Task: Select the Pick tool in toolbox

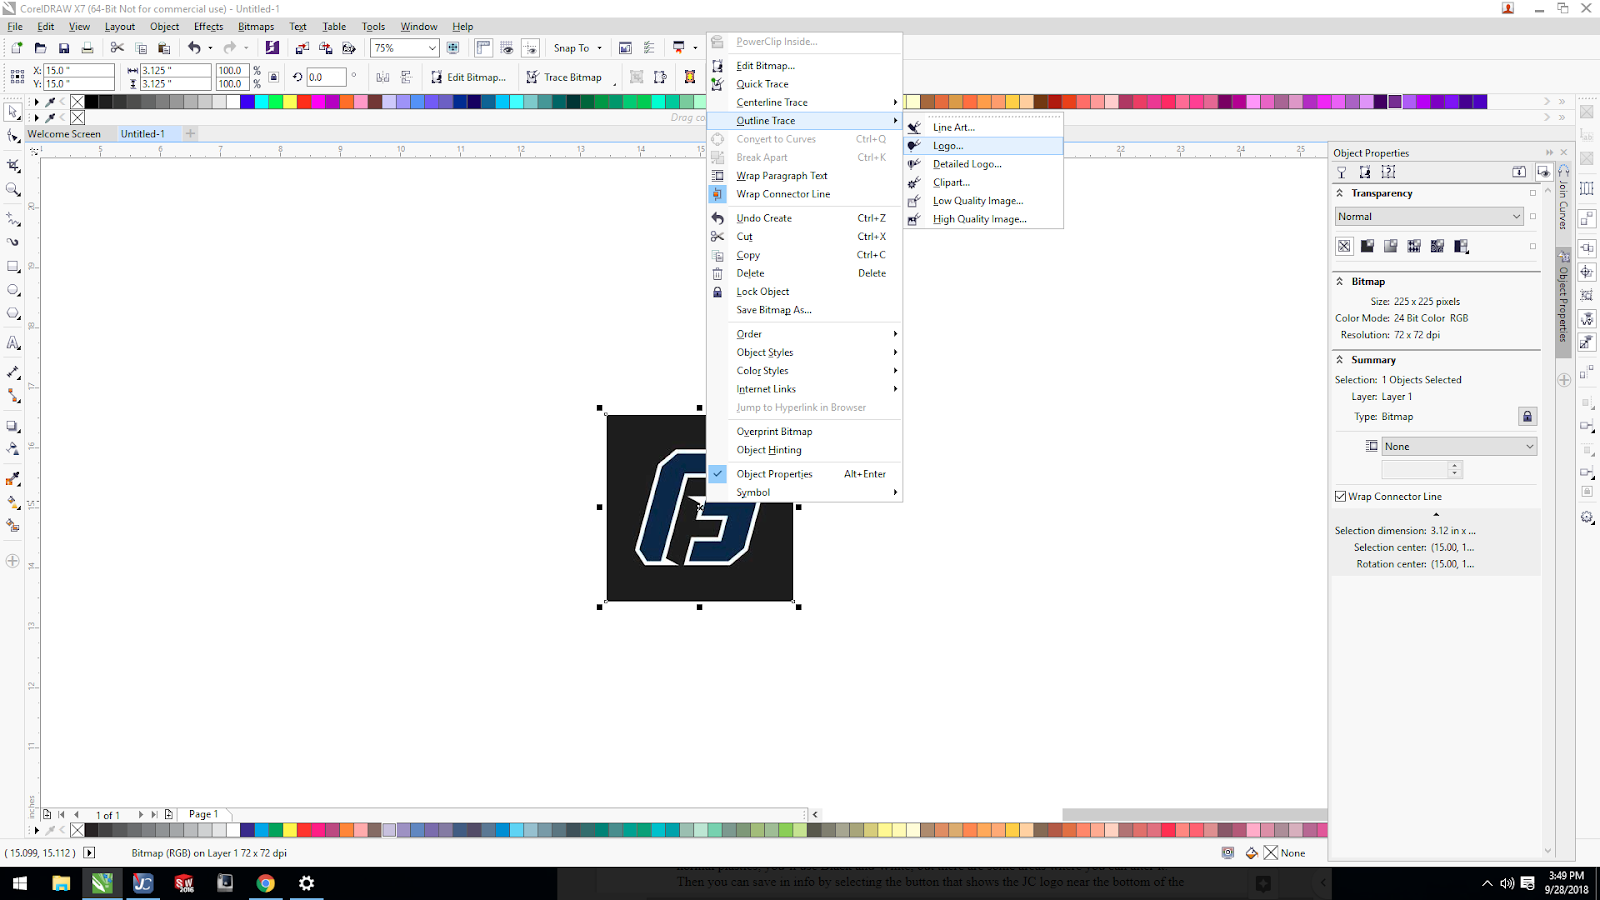Action: coord(13,112)
